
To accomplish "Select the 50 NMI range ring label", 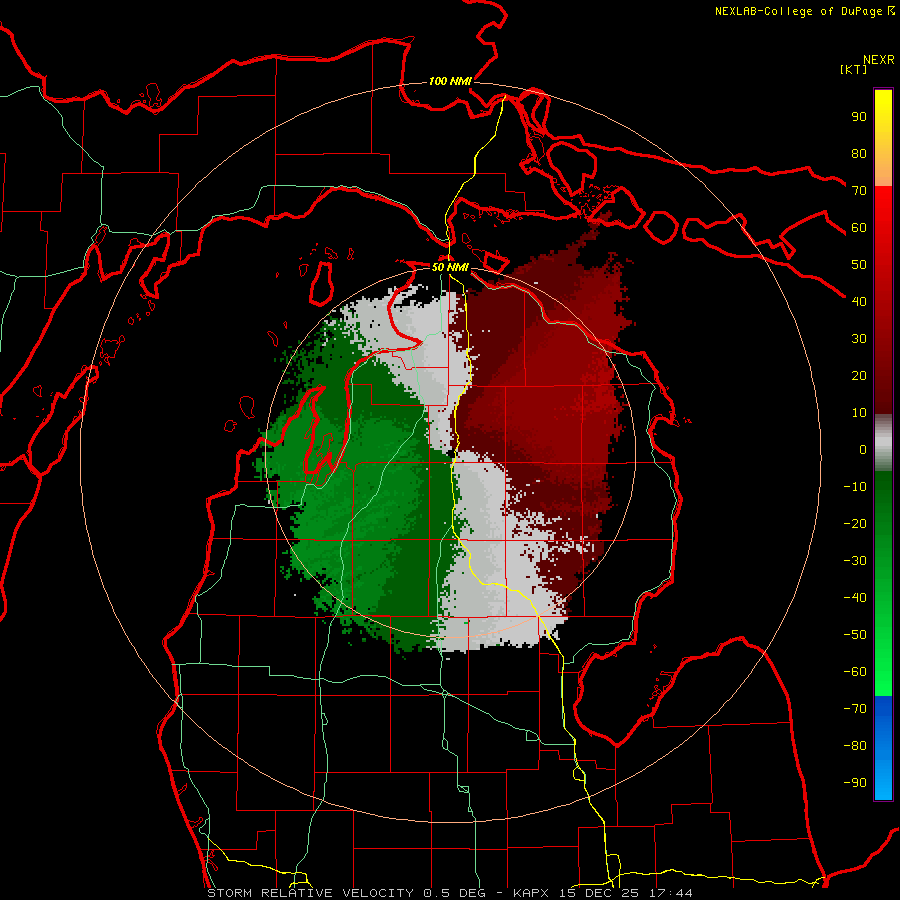I will 450,267.
